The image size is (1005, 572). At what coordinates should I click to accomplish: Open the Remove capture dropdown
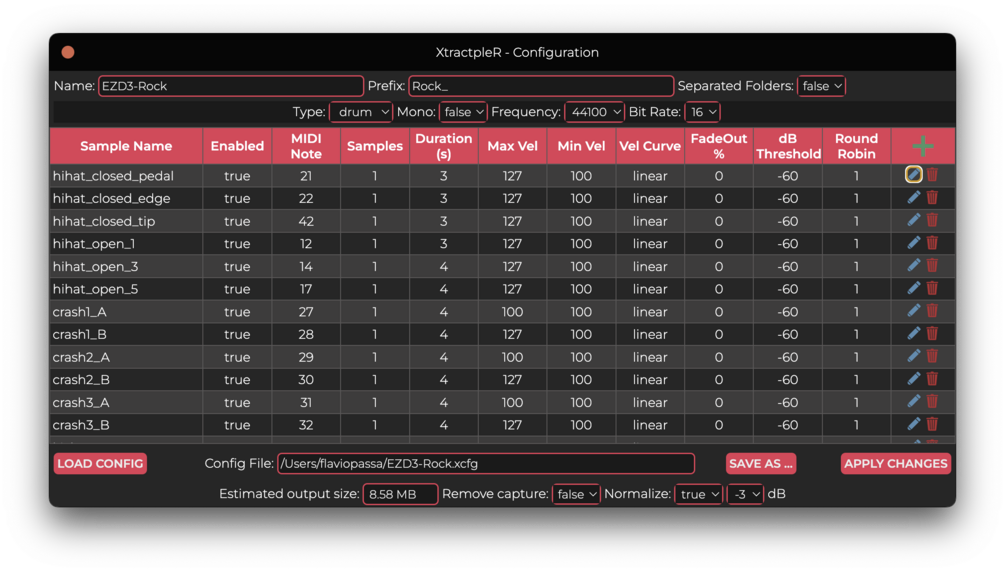pyautogui.click(x=576, y=494)
